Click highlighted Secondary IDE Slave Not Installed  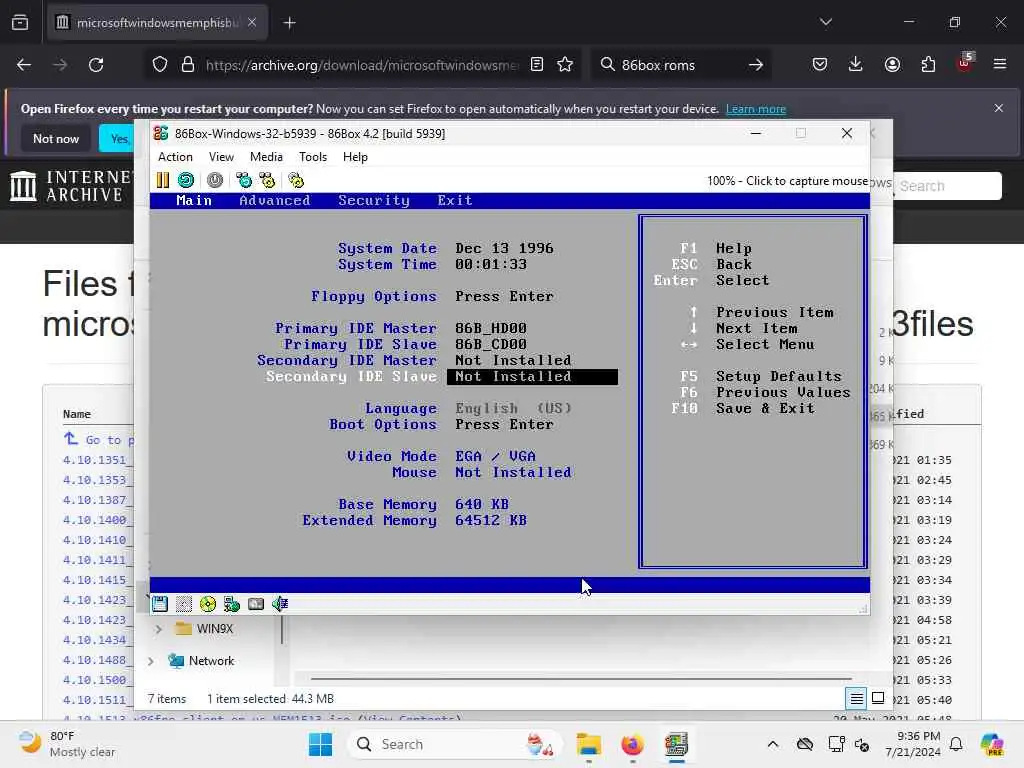coord(532,376)
